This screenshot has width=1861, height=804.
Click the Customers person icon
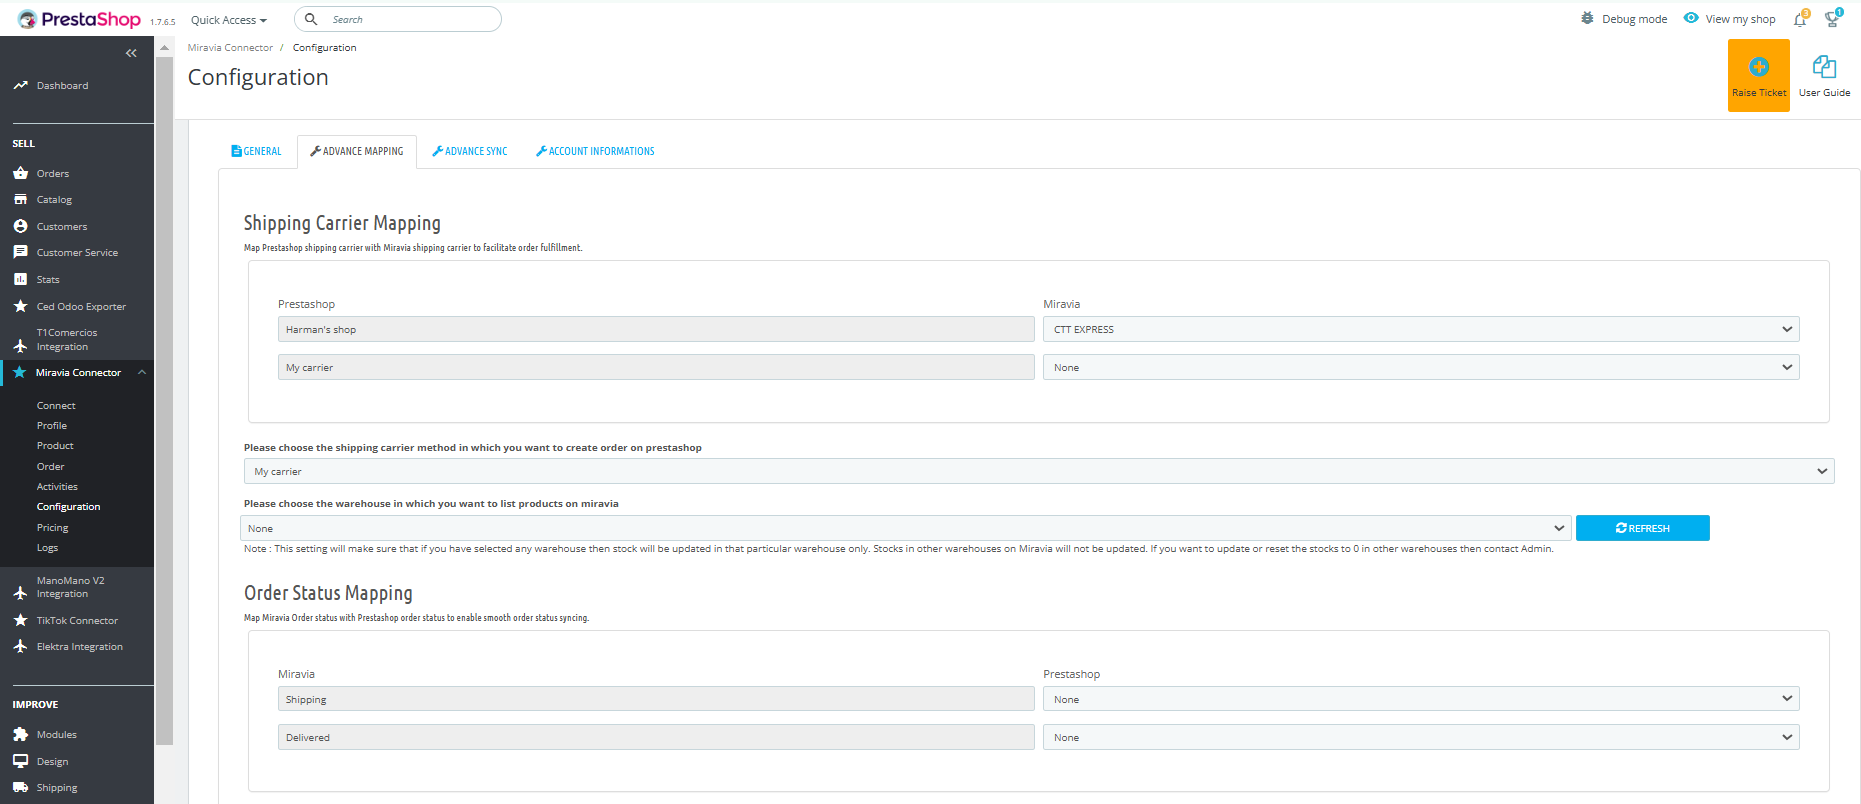coord(20,226)
